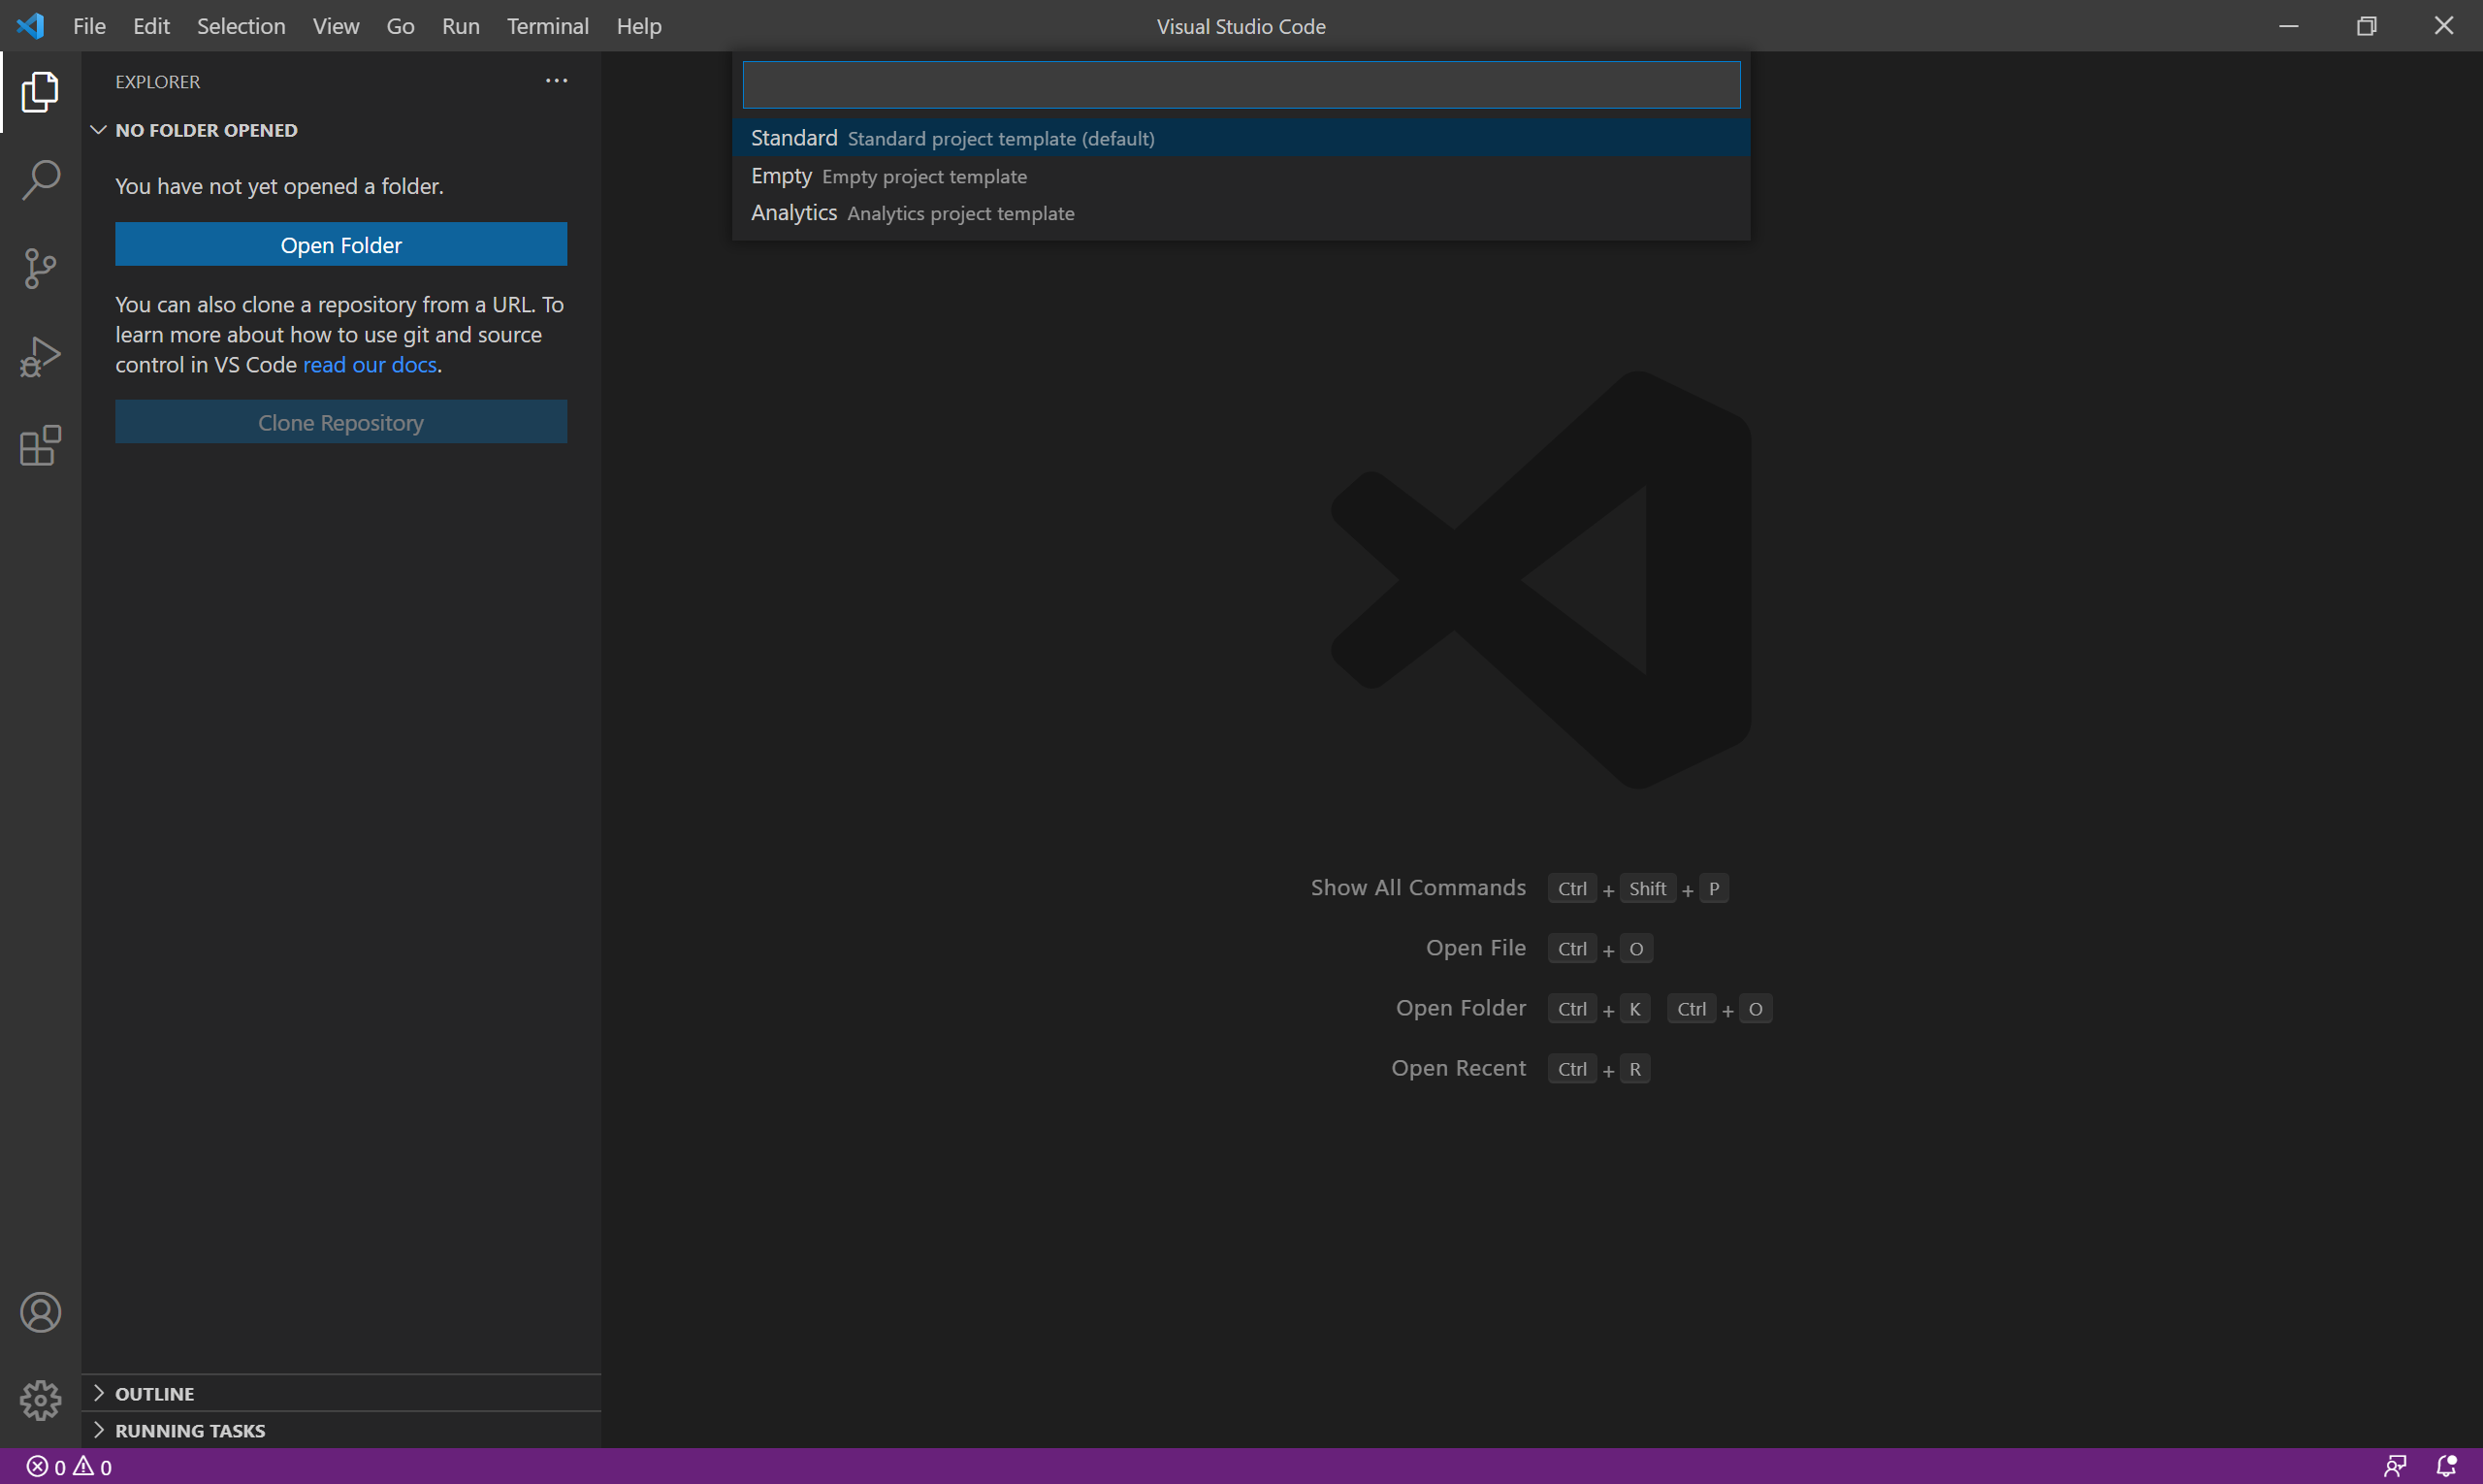Open the Terminal menu

pos(547,26)
